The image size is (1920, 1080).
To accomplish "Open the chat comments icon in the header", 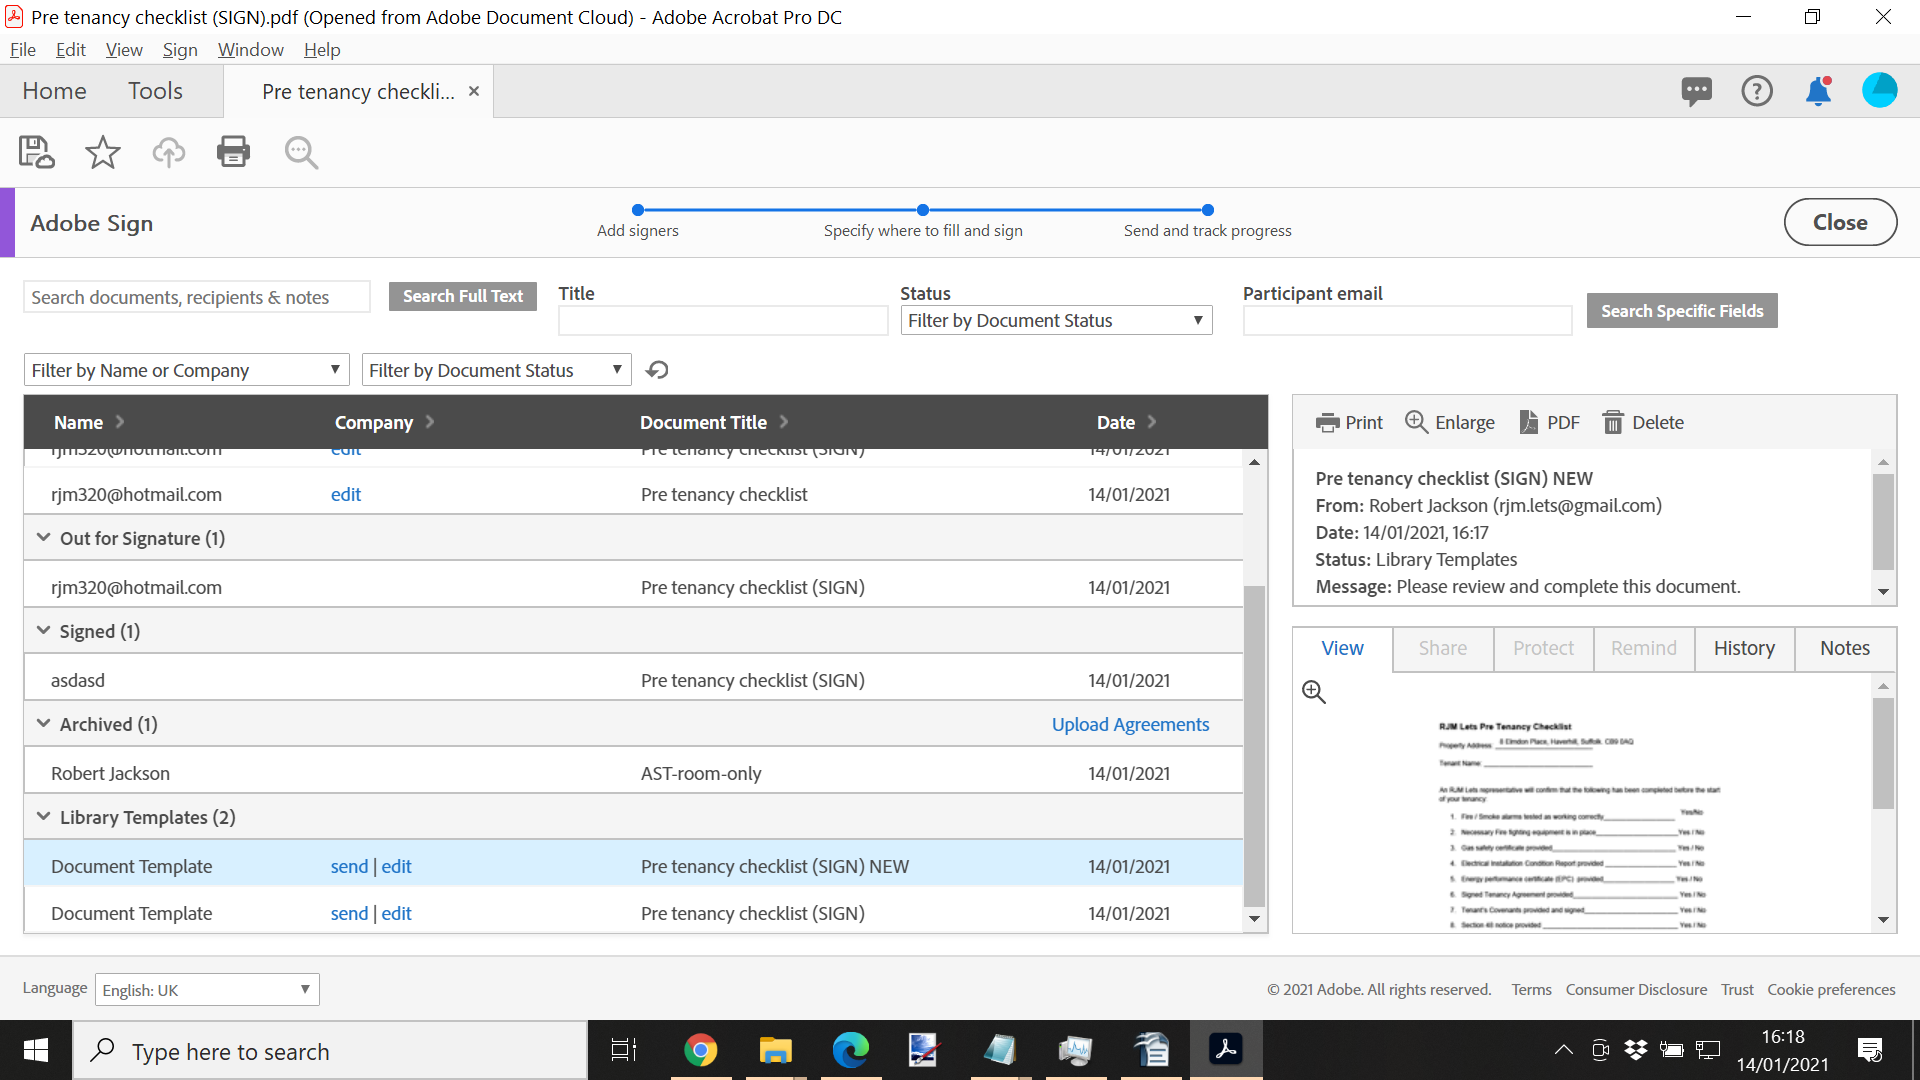I will (x=1696, y=91).
